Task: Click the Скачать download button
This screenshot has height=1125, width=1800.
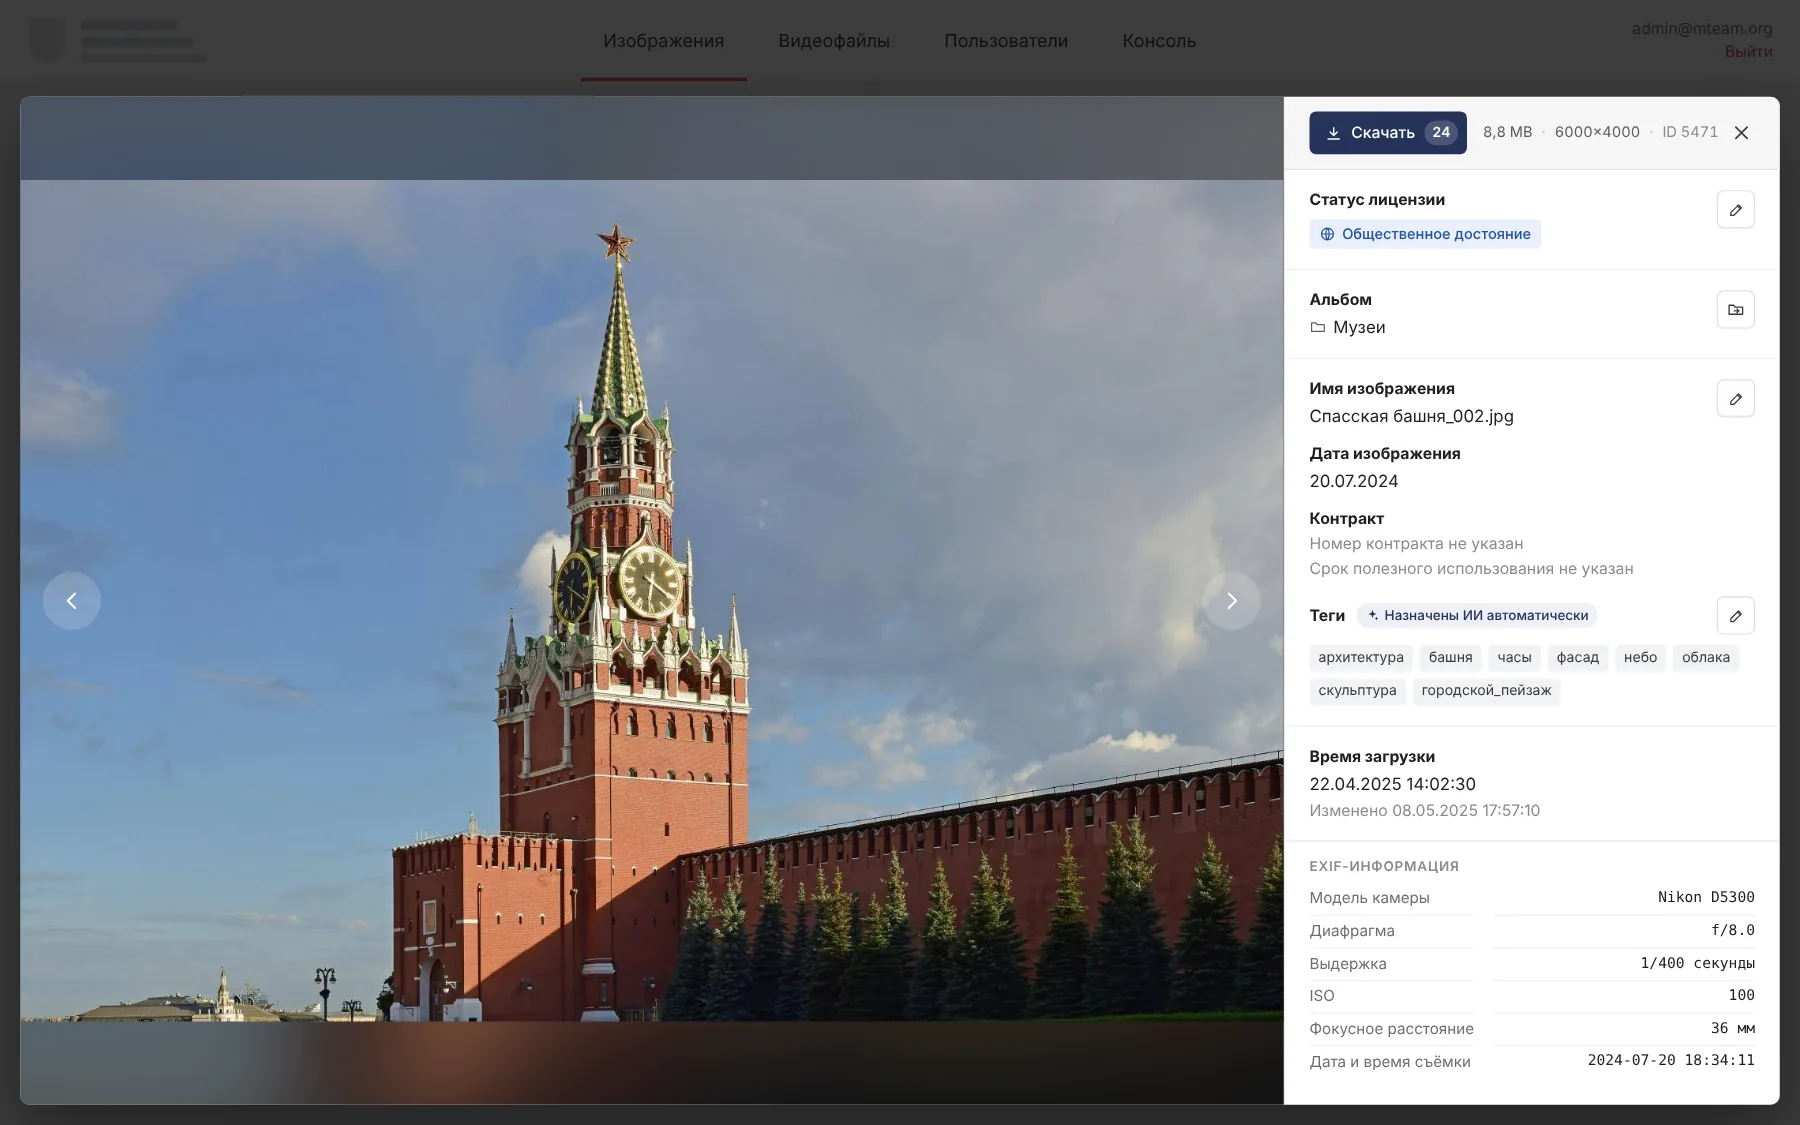Action: coord(1387,133)
